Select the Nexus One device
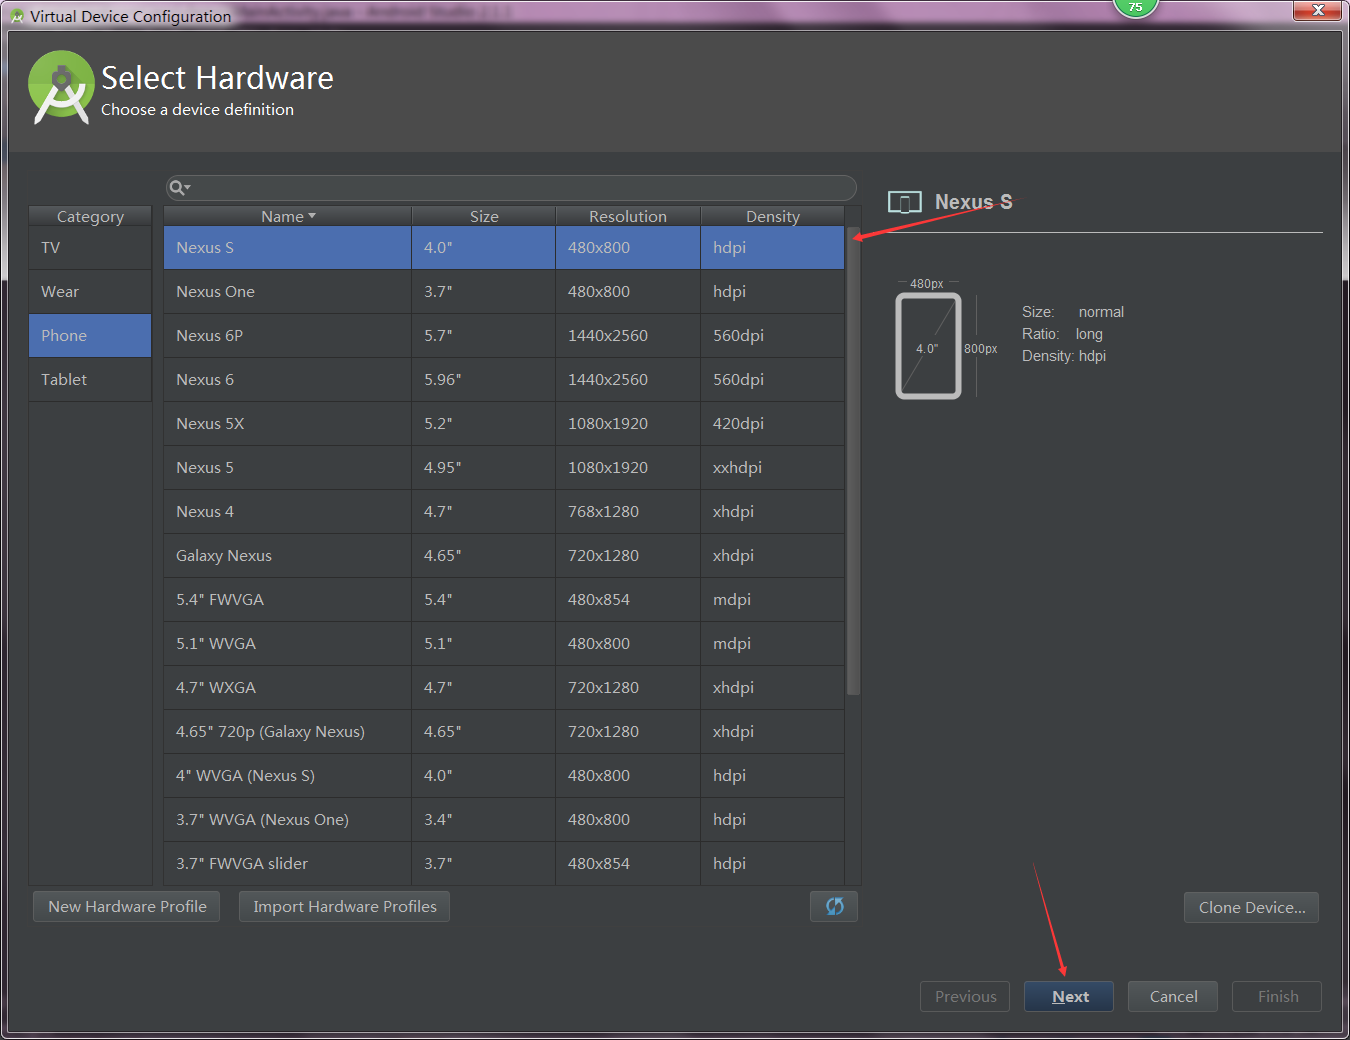 pos(504,292)
